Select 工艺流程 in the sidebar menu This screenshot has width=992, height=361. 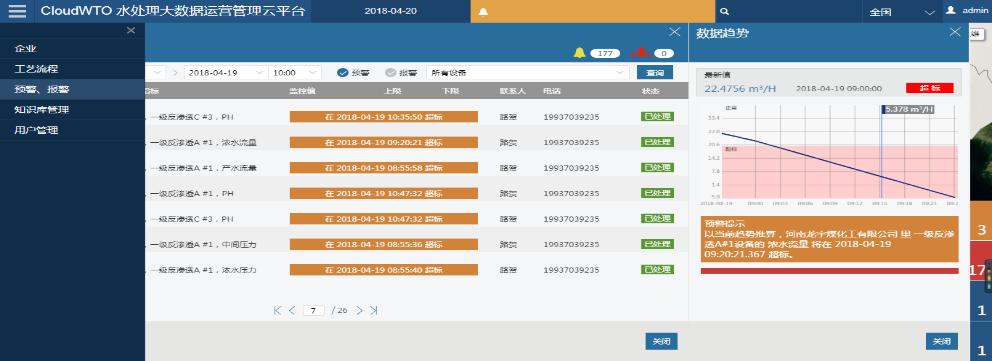click(x=36, y=69)
